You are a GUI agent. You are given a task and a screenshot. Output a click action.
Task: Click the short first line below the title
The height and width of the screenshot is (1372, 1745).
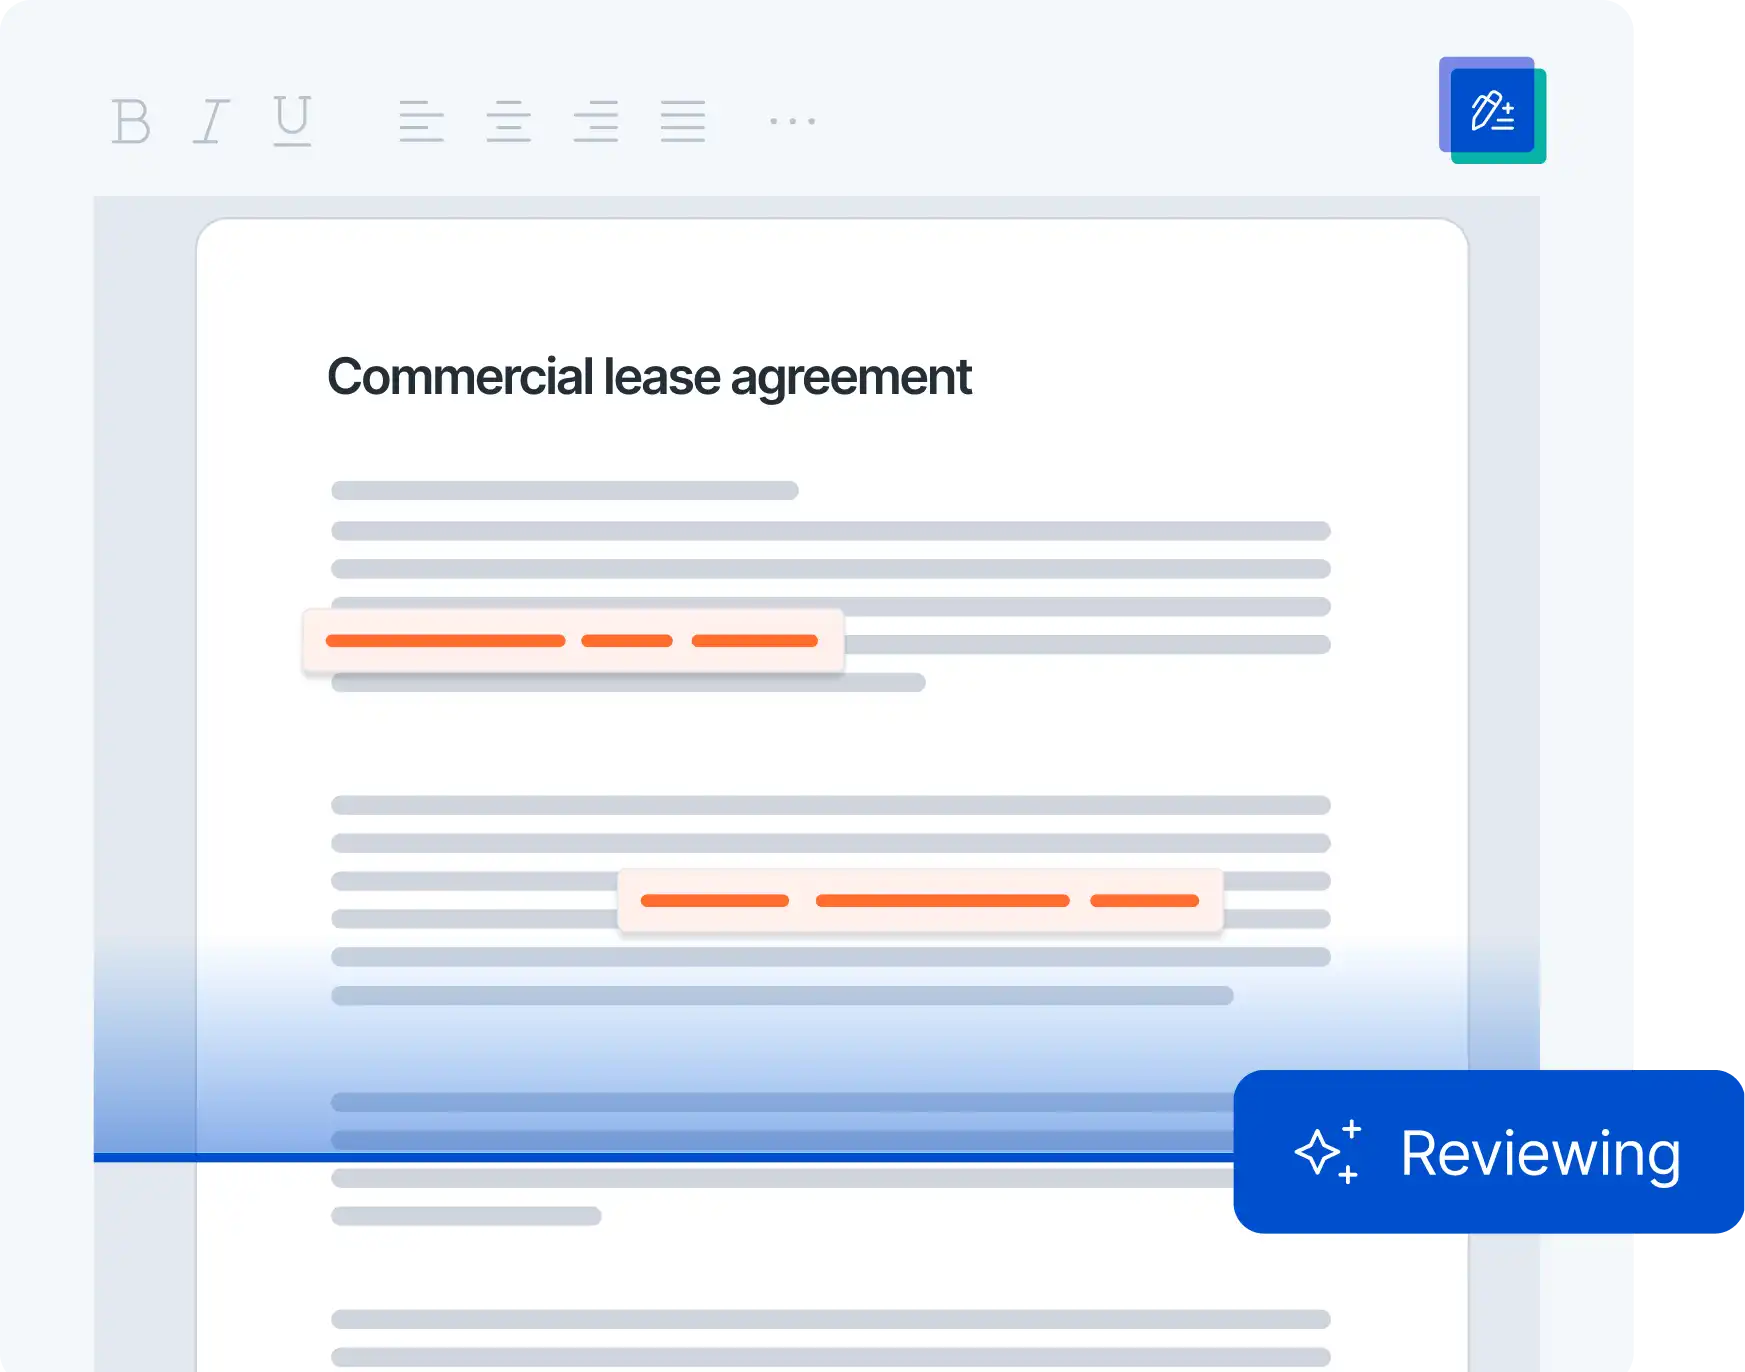[x=565, y=490]
